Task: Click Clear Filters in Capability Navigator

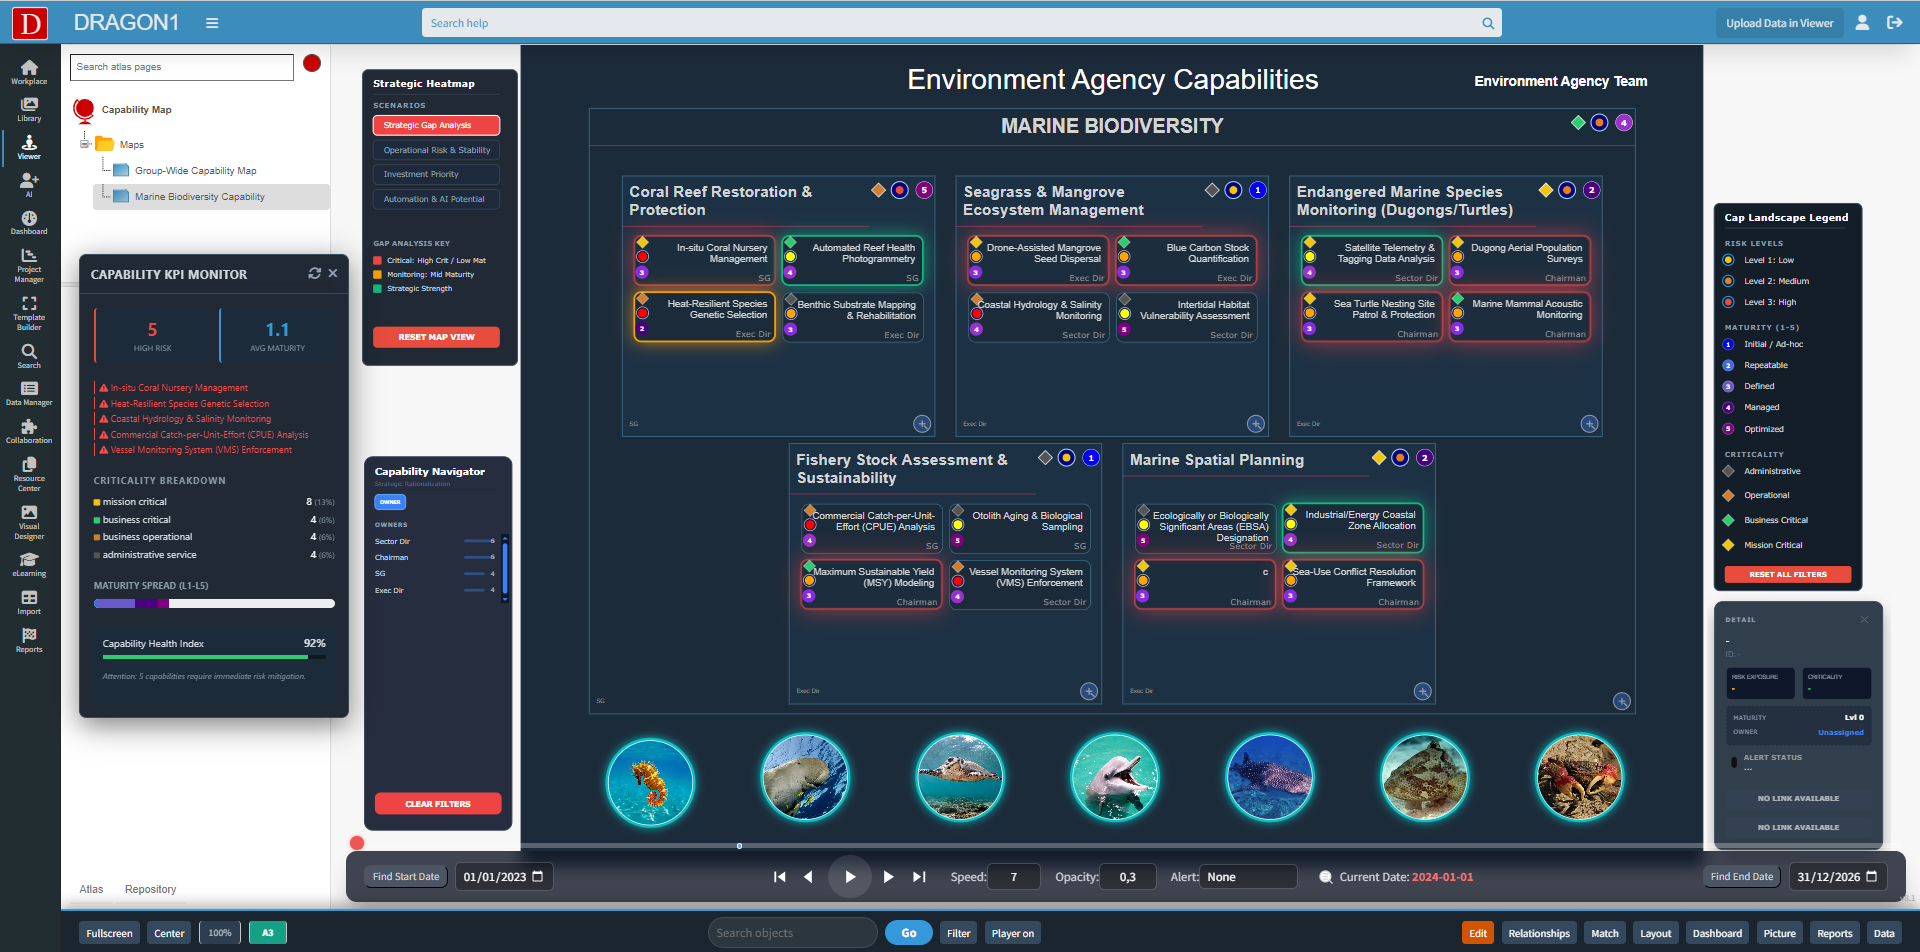Action: click(438, 803)
